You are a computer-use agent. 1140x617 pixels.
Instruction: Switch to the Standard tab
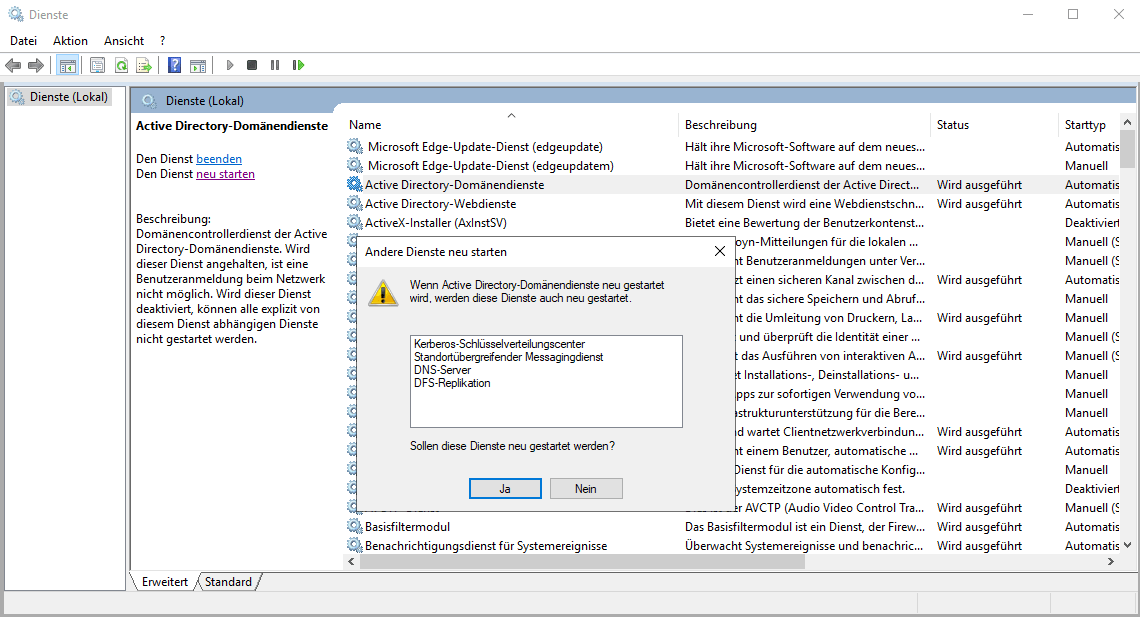pos(229,582)
